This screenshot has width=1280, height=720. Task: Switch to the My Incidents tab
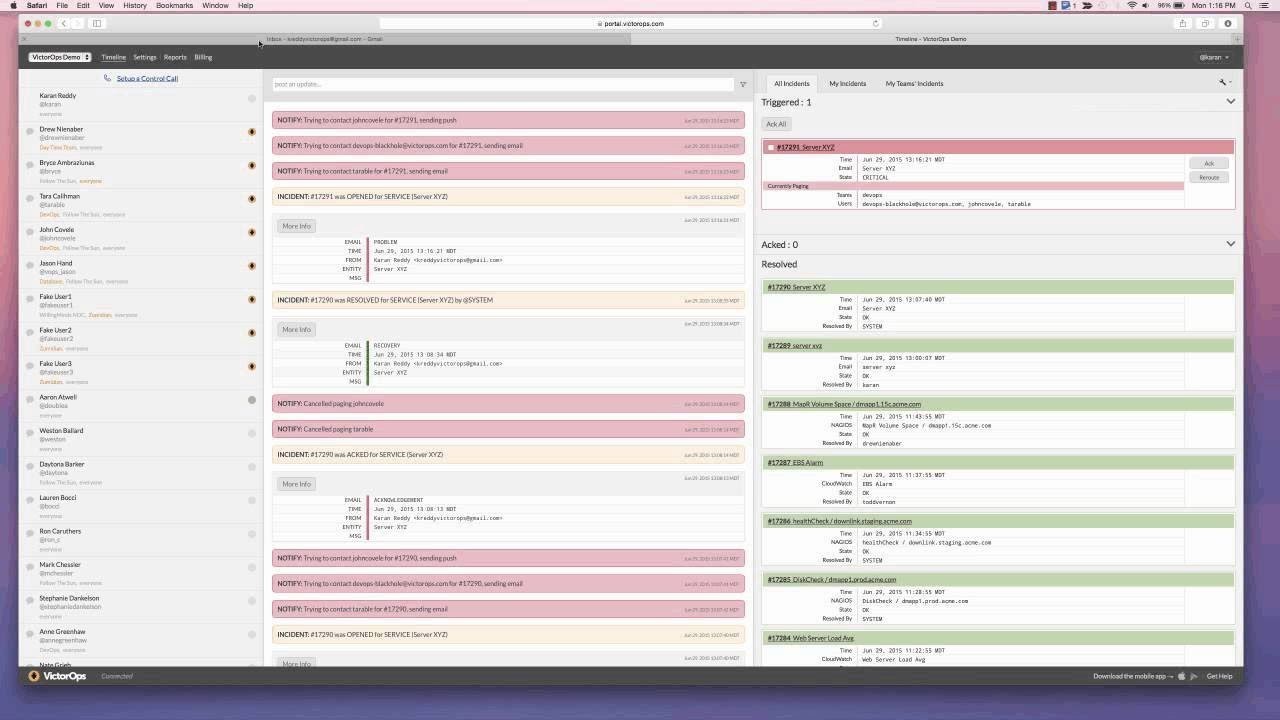(847, 83)
